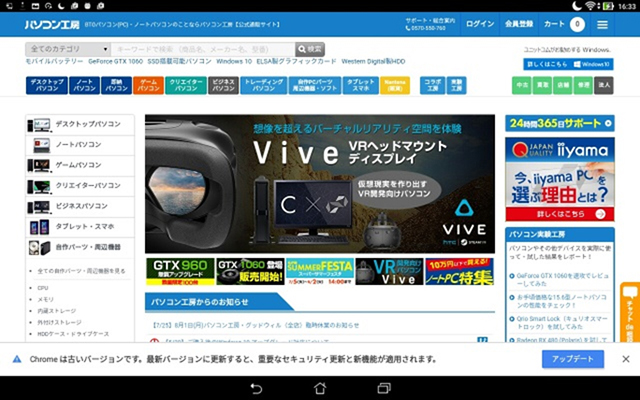Click the arrow icon on 24時間365日サポート banner

pos(608,123)
